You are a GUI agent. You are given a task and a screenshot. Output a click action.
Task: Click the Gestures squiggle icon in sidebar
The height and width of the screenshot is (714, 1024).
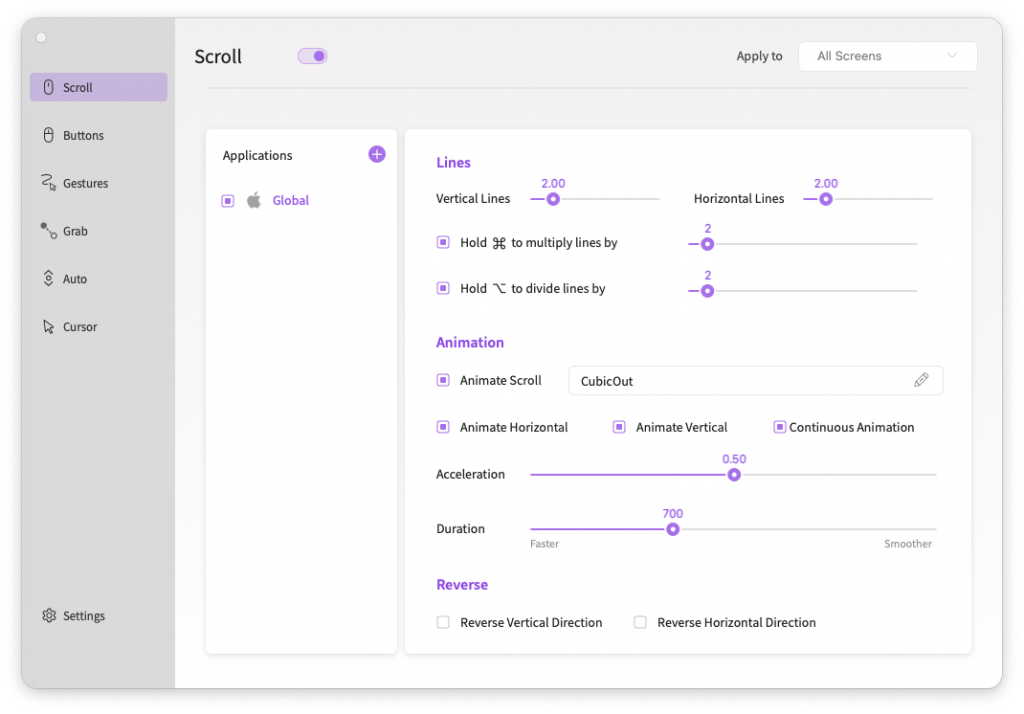pos(48,182)
